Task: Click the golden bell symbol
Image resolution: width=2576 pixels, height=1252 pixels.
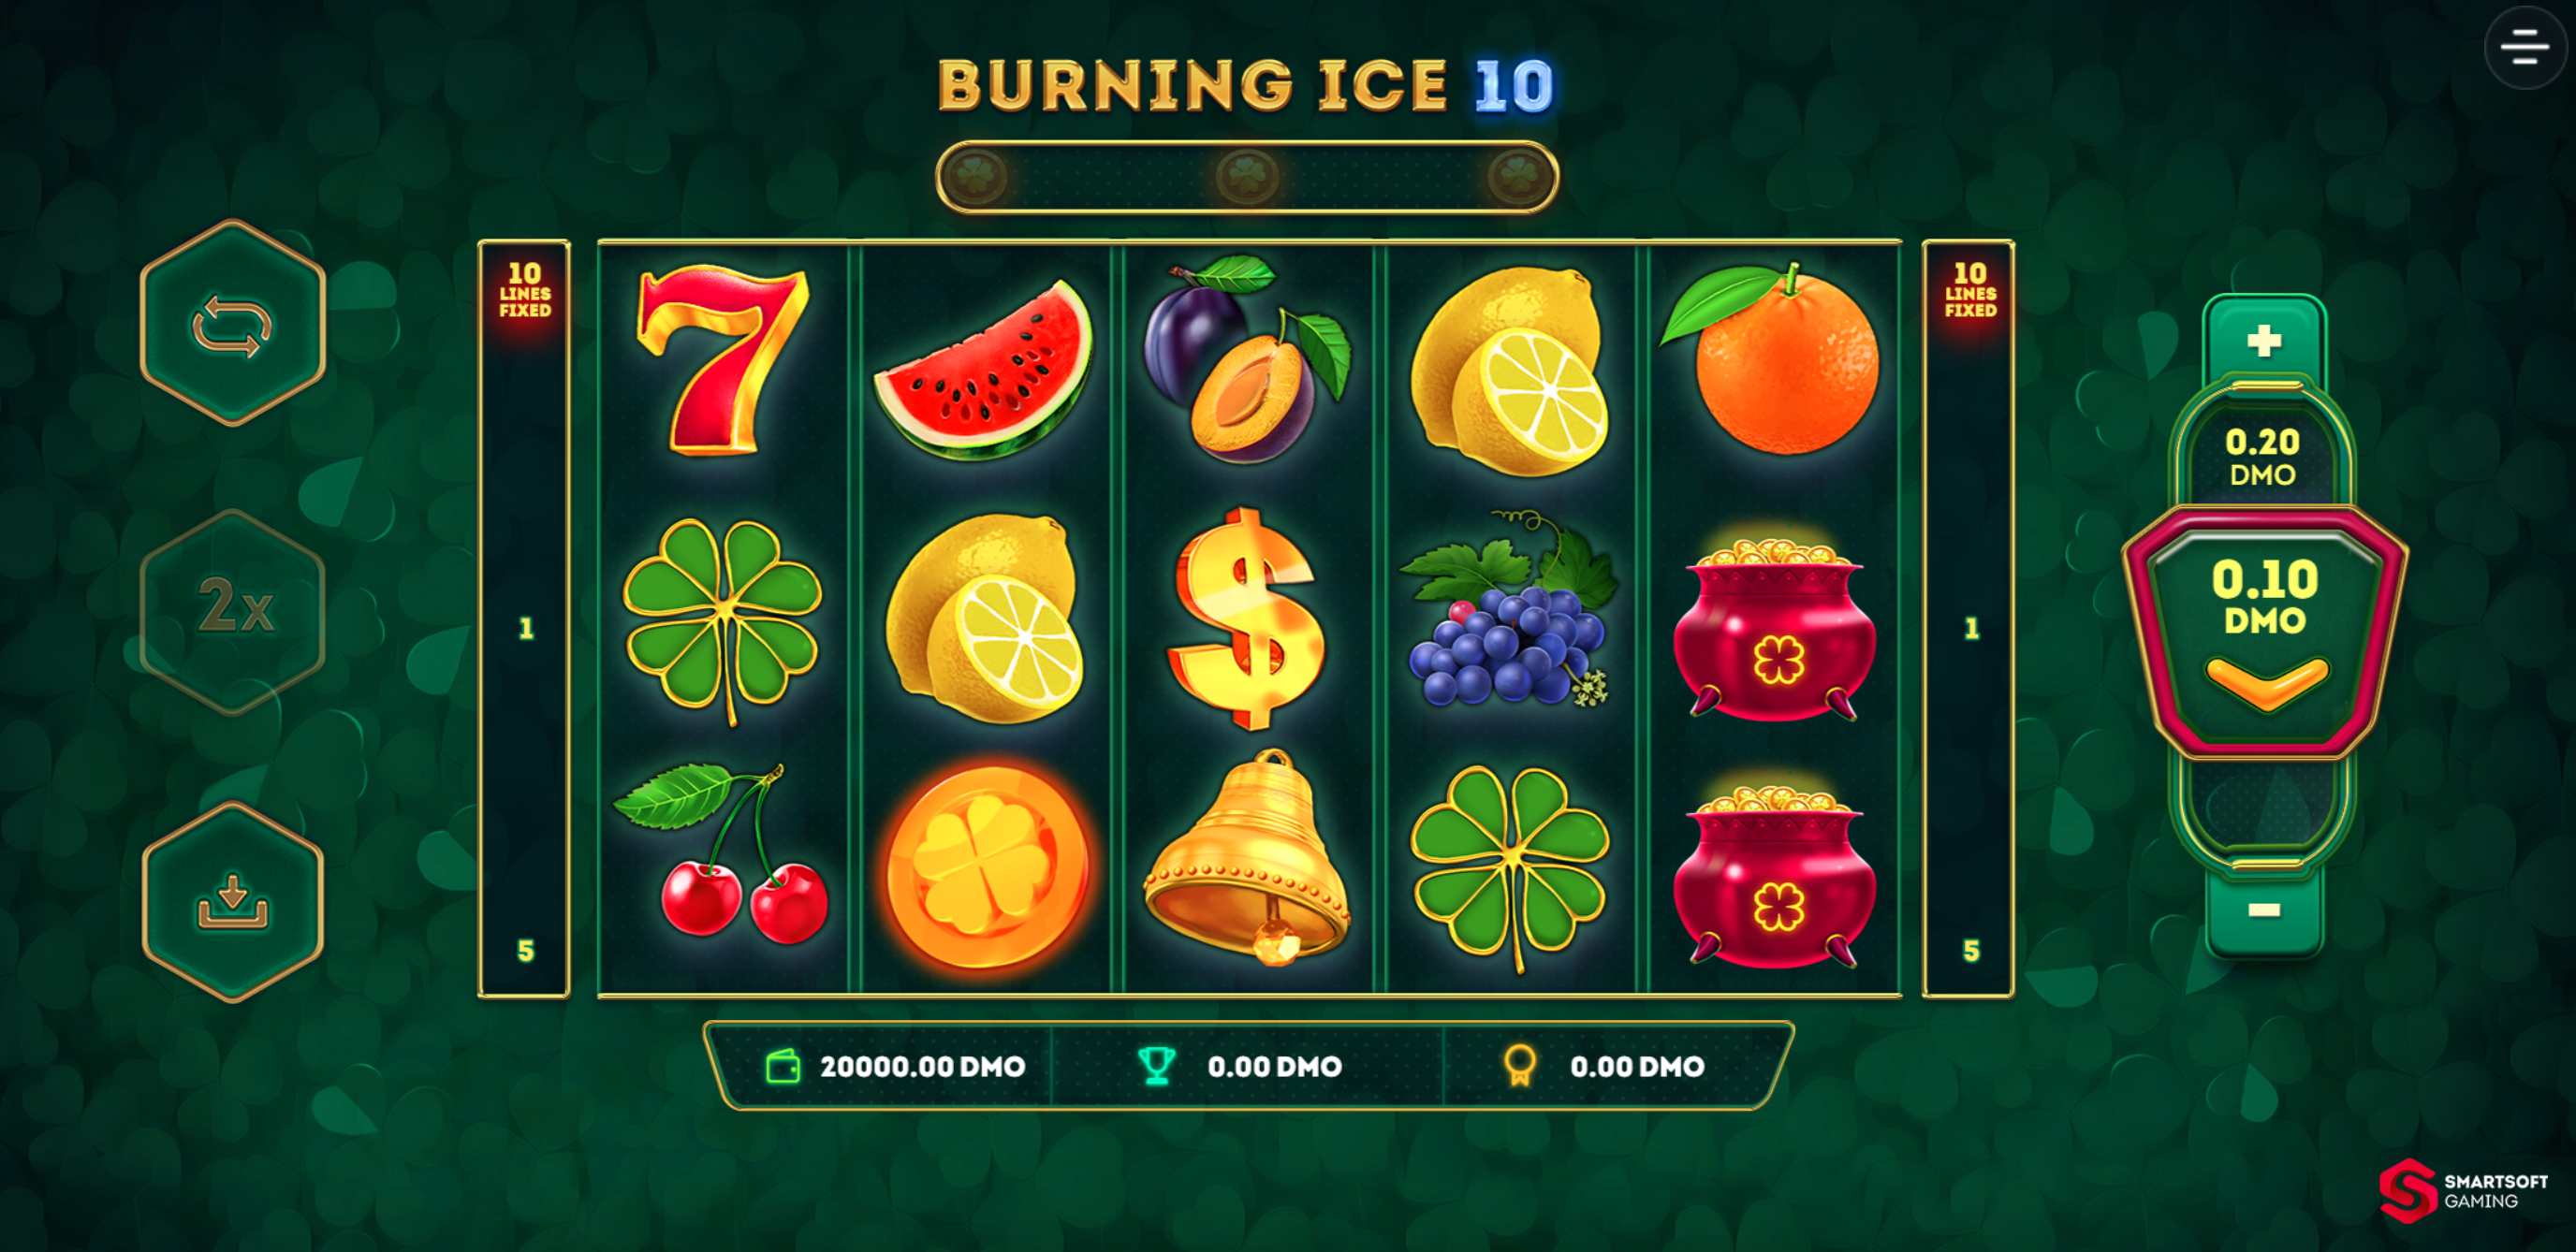Action: [1246, 858]
